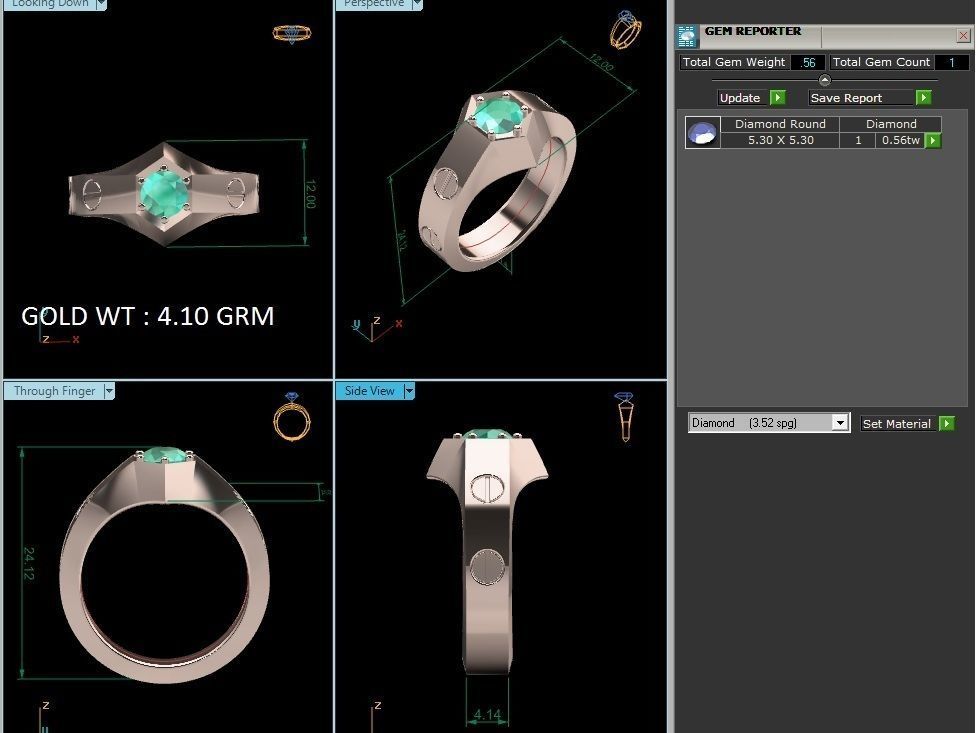Viewport: 977px width, 733px height.
Task: Select the Through Finger viewport label
Action: [54, 391]
